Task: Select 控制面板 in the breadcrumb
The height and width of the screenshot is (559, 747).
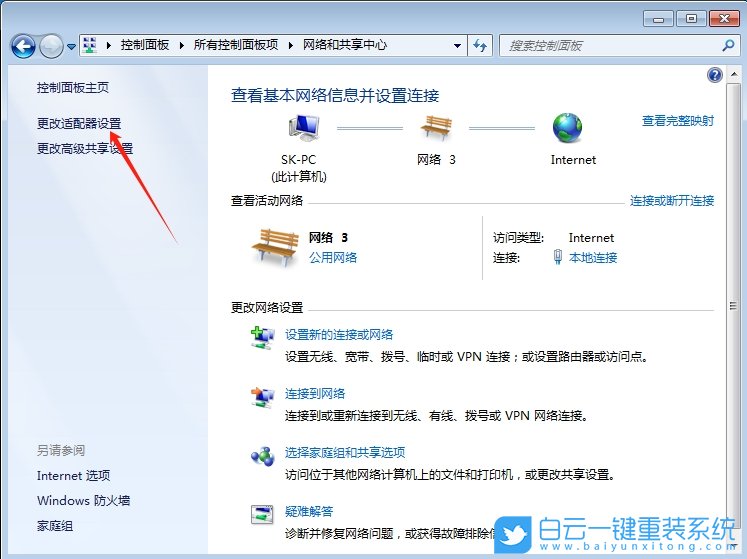Action: (145, 45)
